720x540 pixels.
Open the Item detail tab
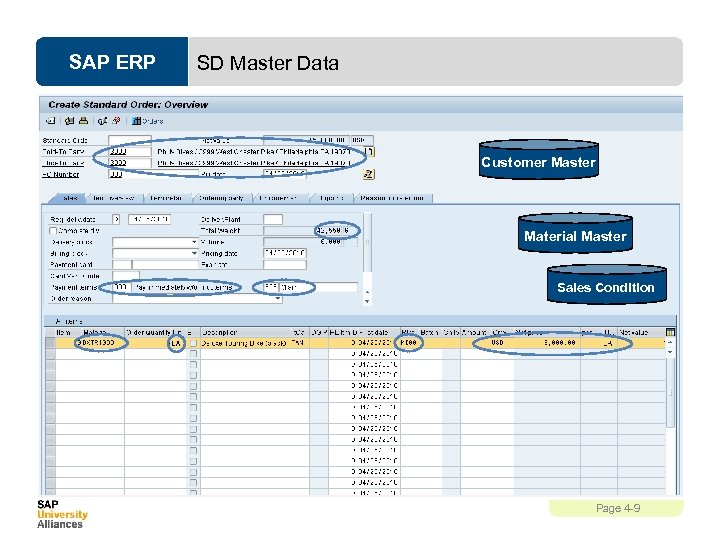point(166,198)
